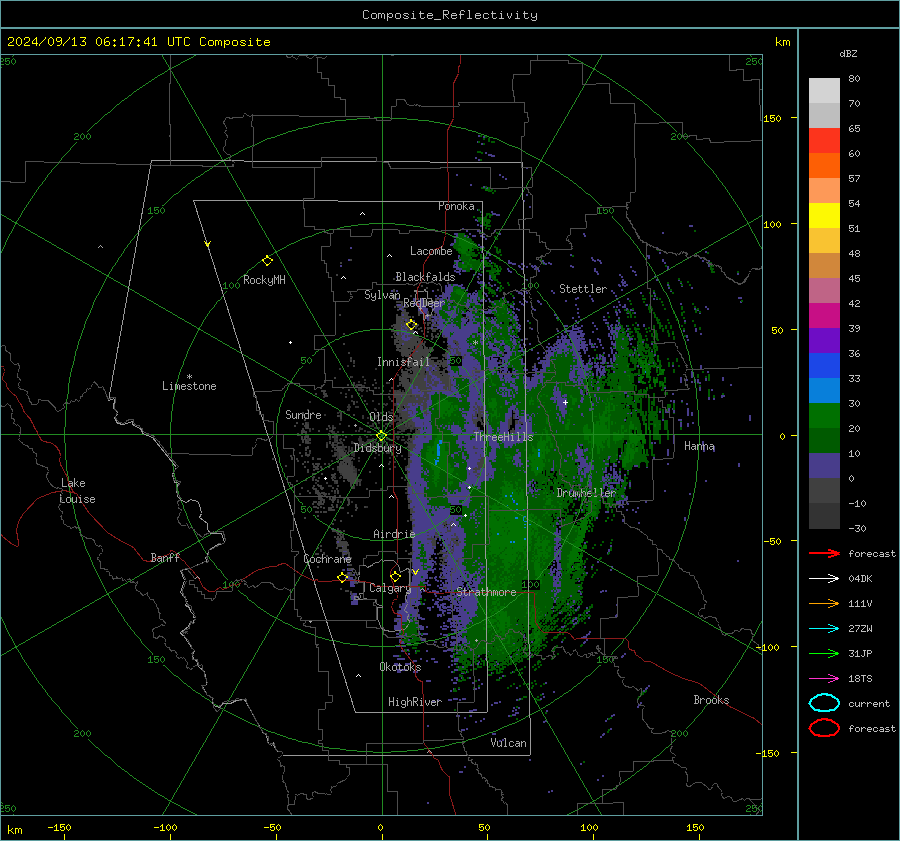Click the Strathmore map label
This screenshot has width=900, height=841.
(486, 592)
